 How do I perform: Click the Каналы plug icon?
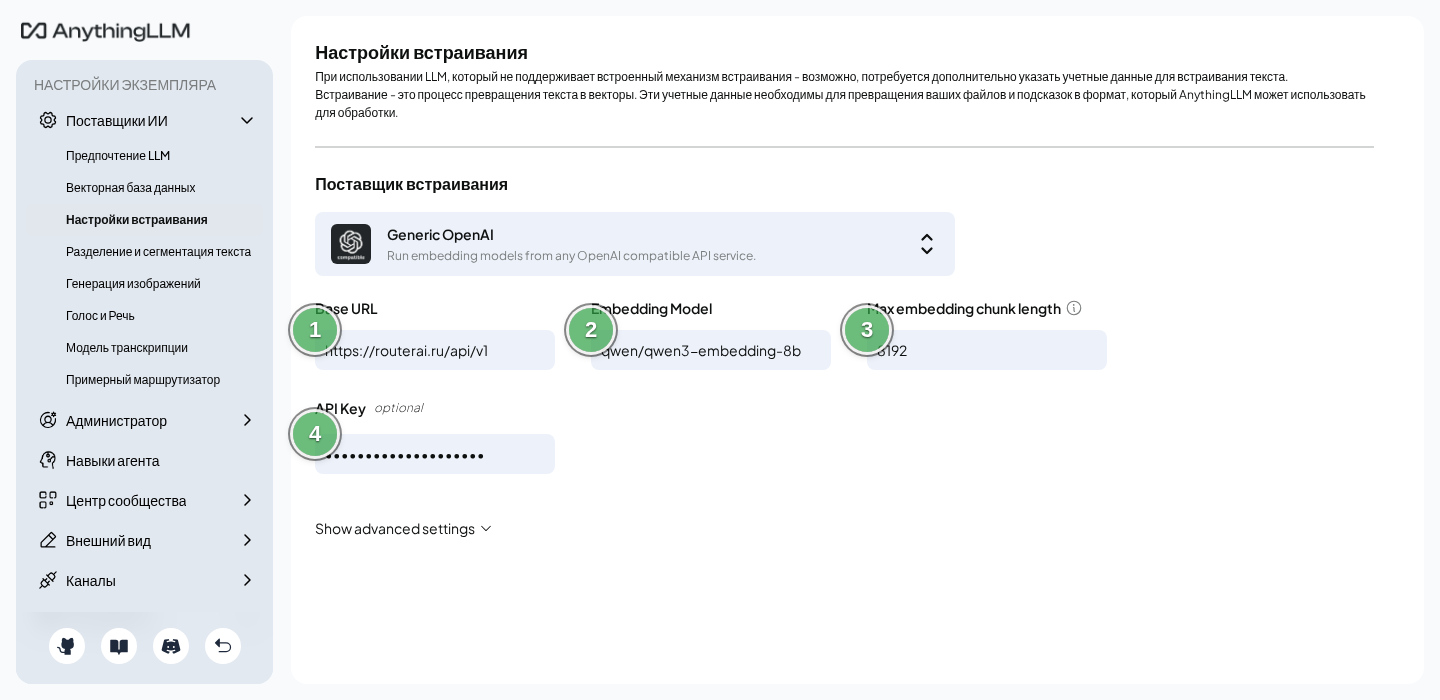click(x=48, y=580)
